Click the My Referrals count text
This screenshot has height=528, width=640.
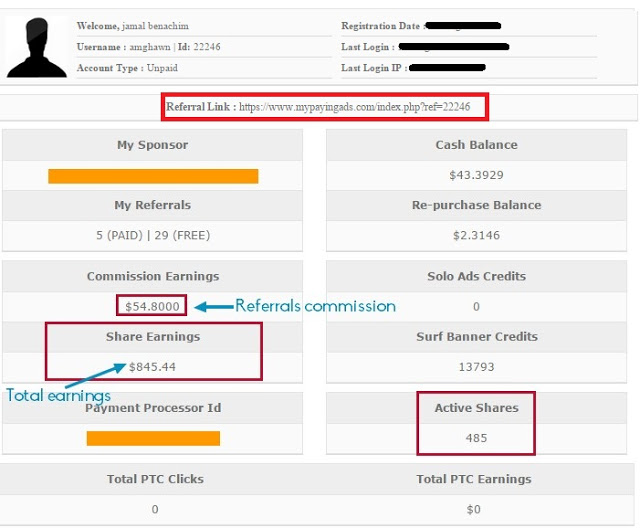click(153, 235)
